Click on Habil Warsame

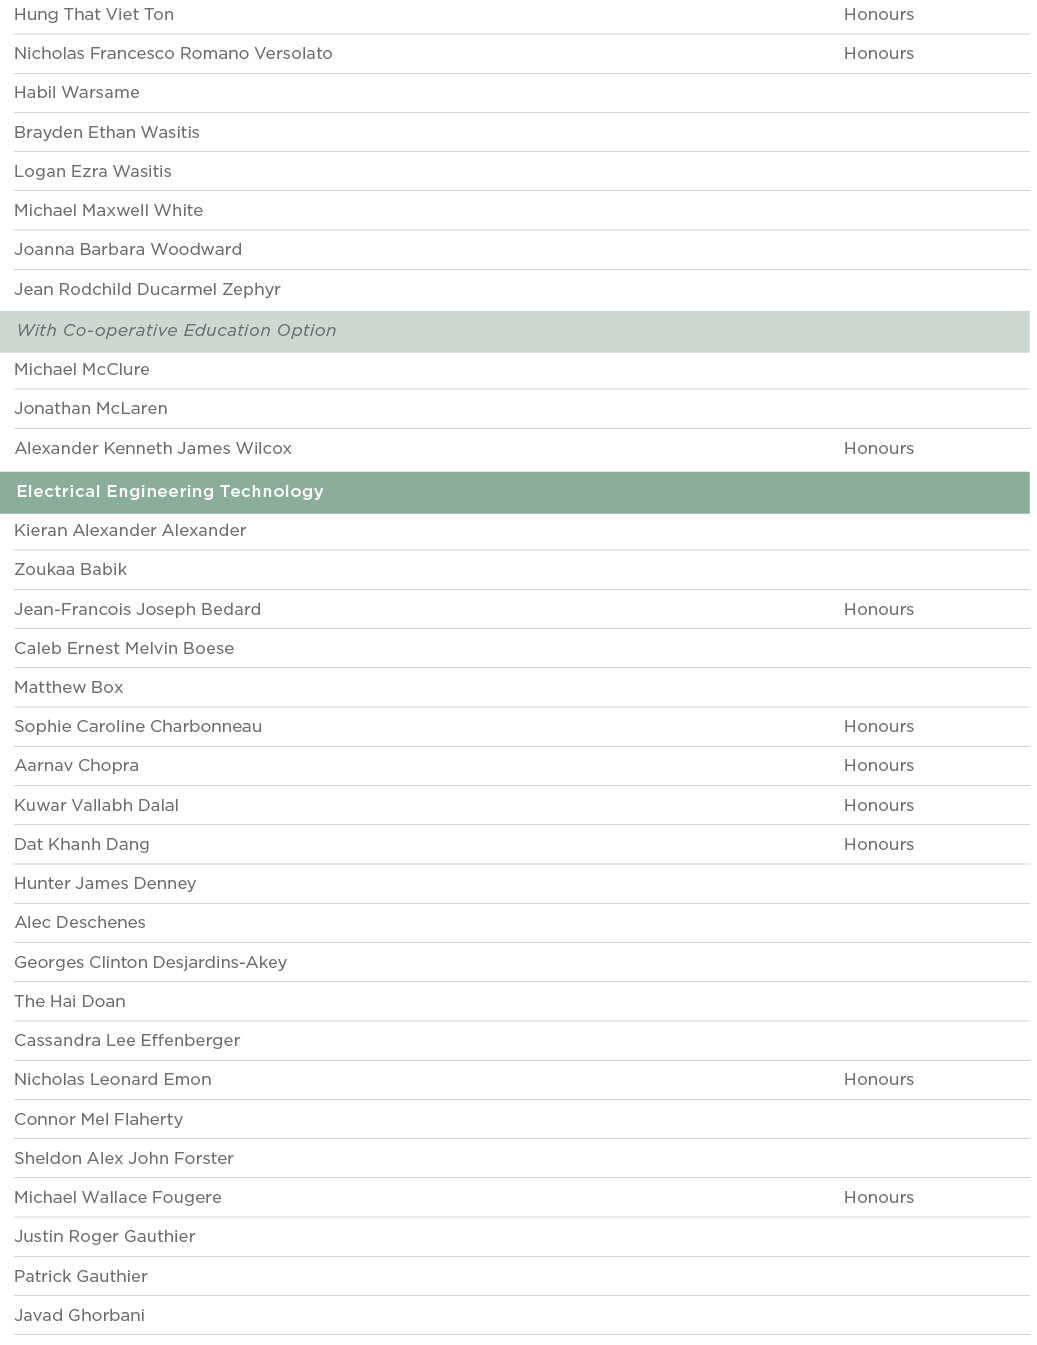point(77,92)
